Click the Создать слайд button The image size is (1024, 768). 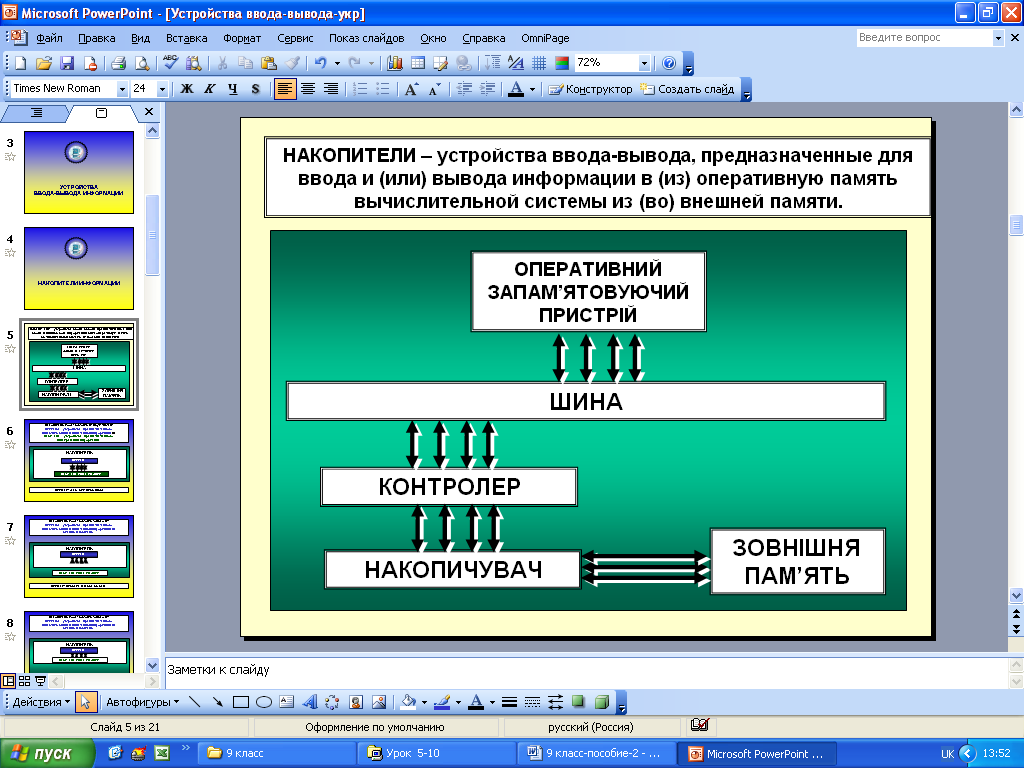coord(687,89)
